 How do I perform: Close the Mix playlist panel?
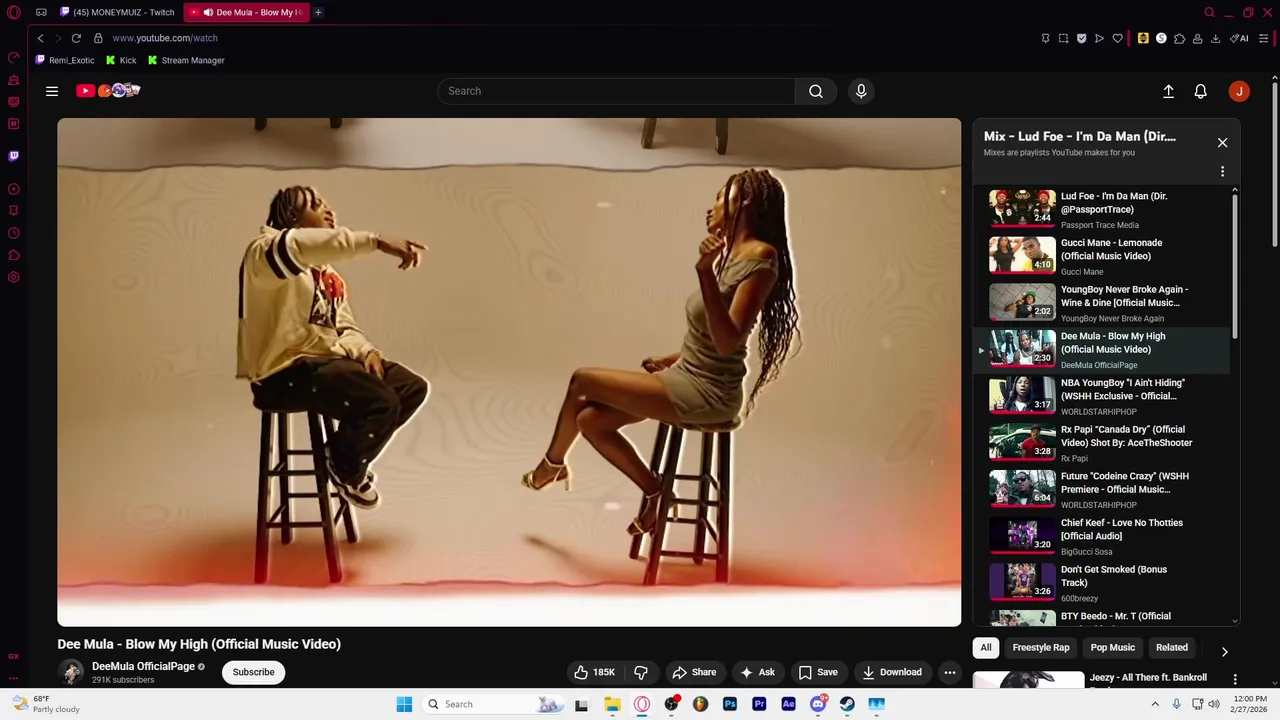pos(1222,142)
